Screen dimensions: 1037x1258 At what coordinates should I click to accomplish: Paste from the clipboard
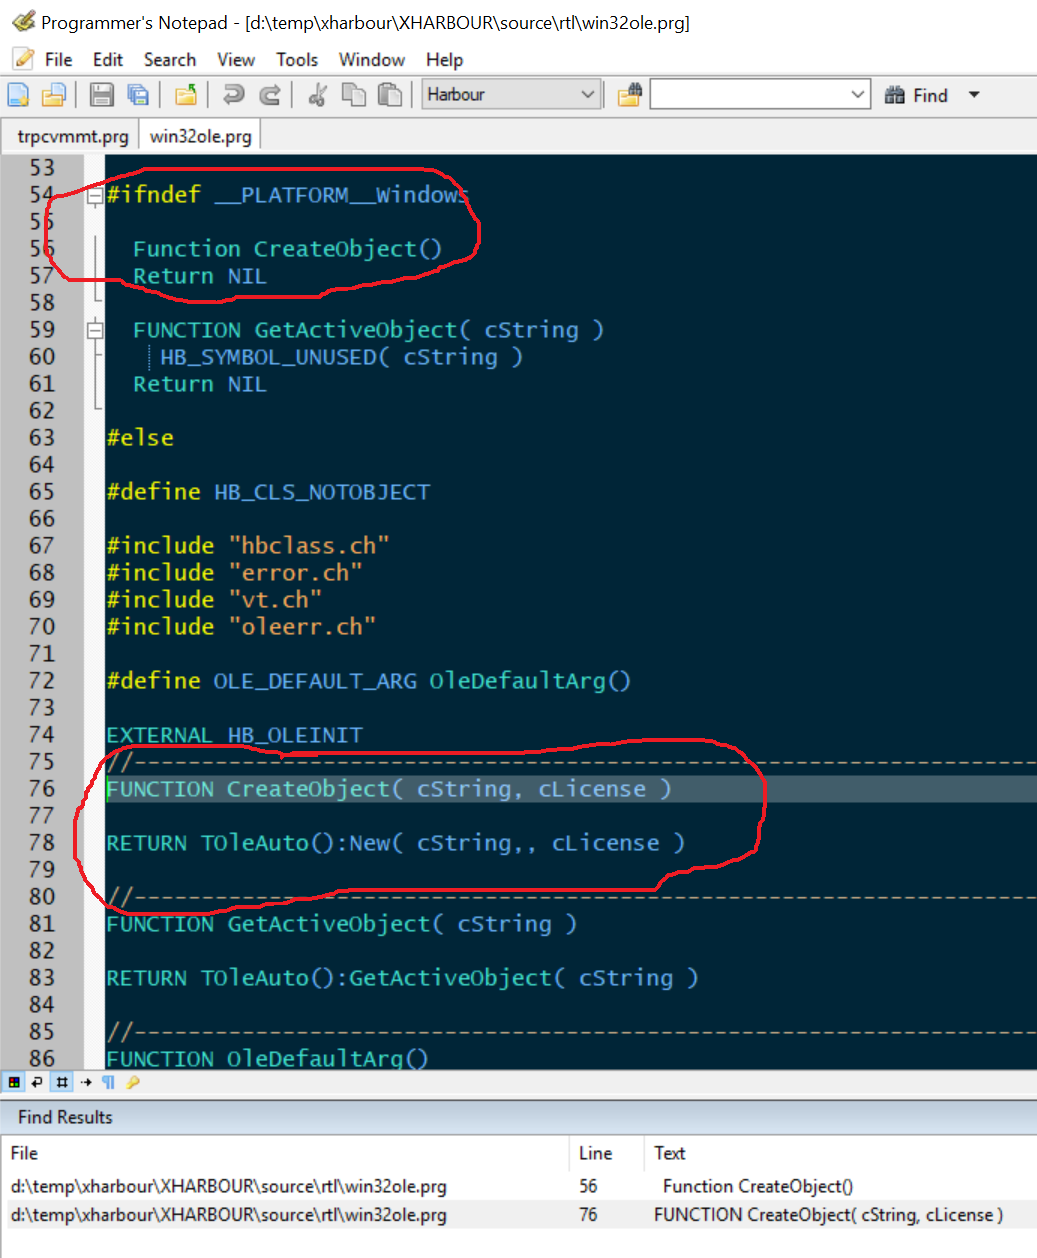click(390, 95)
